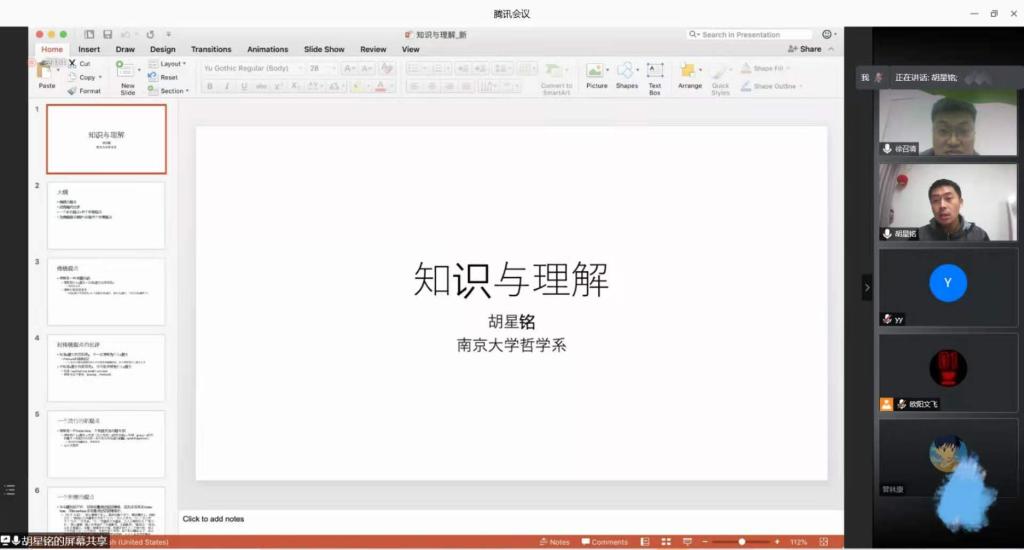Toggle the Comments pane in status bar
The width and height of the screenshot is (1024, 550).
pos(604,542)
